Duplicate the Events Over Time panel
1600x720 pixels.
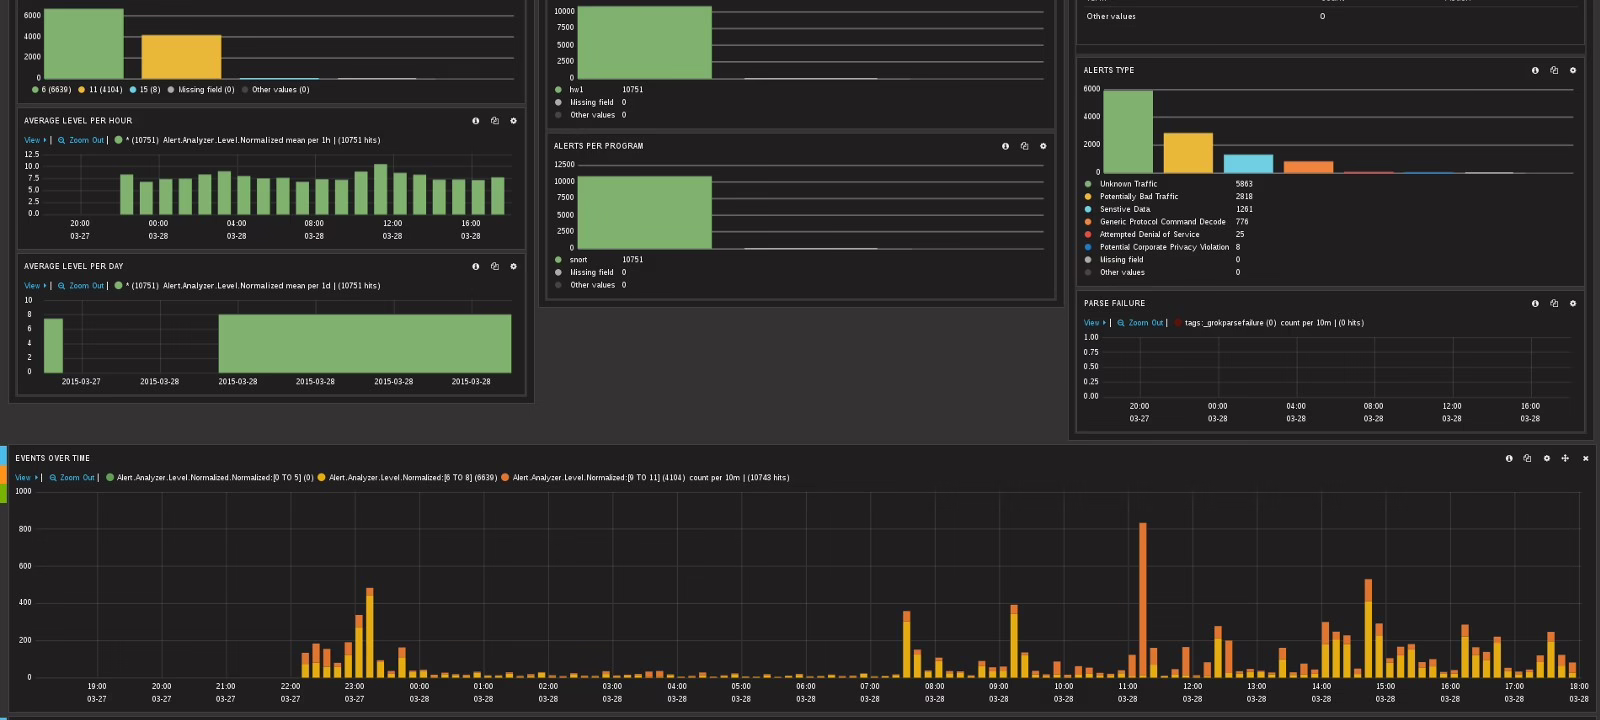(x=1527, y=459)
